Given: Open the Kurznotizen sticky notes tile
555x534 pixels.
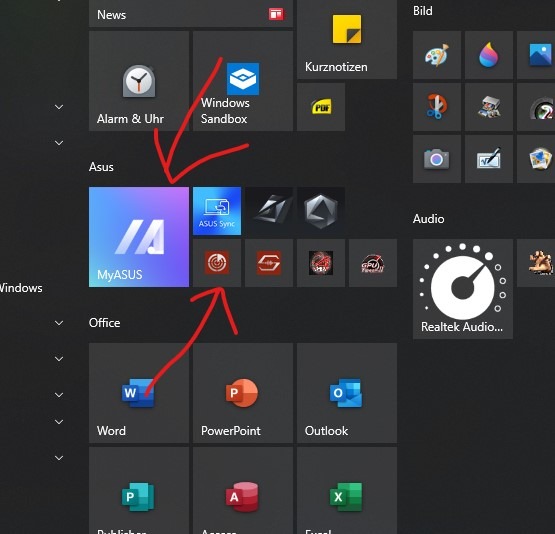Looking at the screenshot, I should coord(347,39).
